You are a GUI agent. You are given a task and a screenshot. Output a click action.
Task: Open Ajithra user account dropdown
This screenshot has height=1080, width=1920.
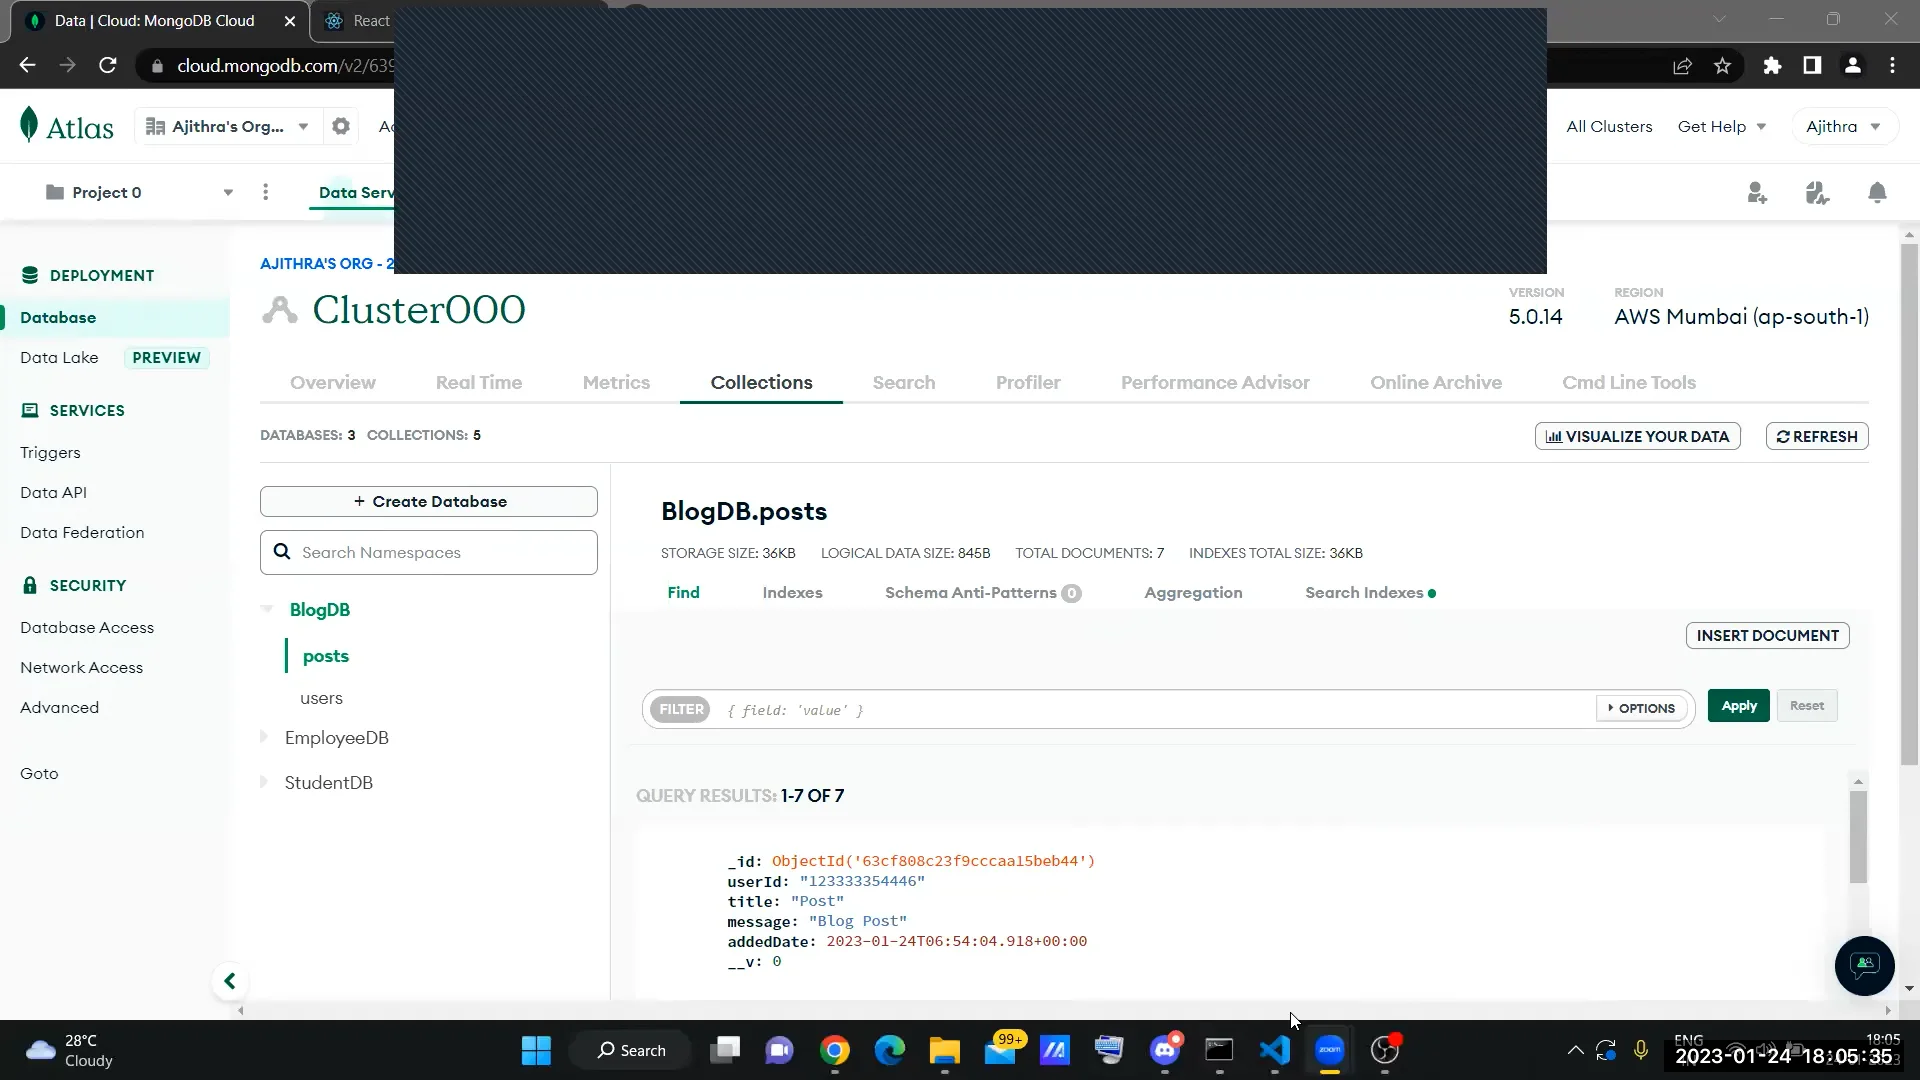[x=1843, y=126]
